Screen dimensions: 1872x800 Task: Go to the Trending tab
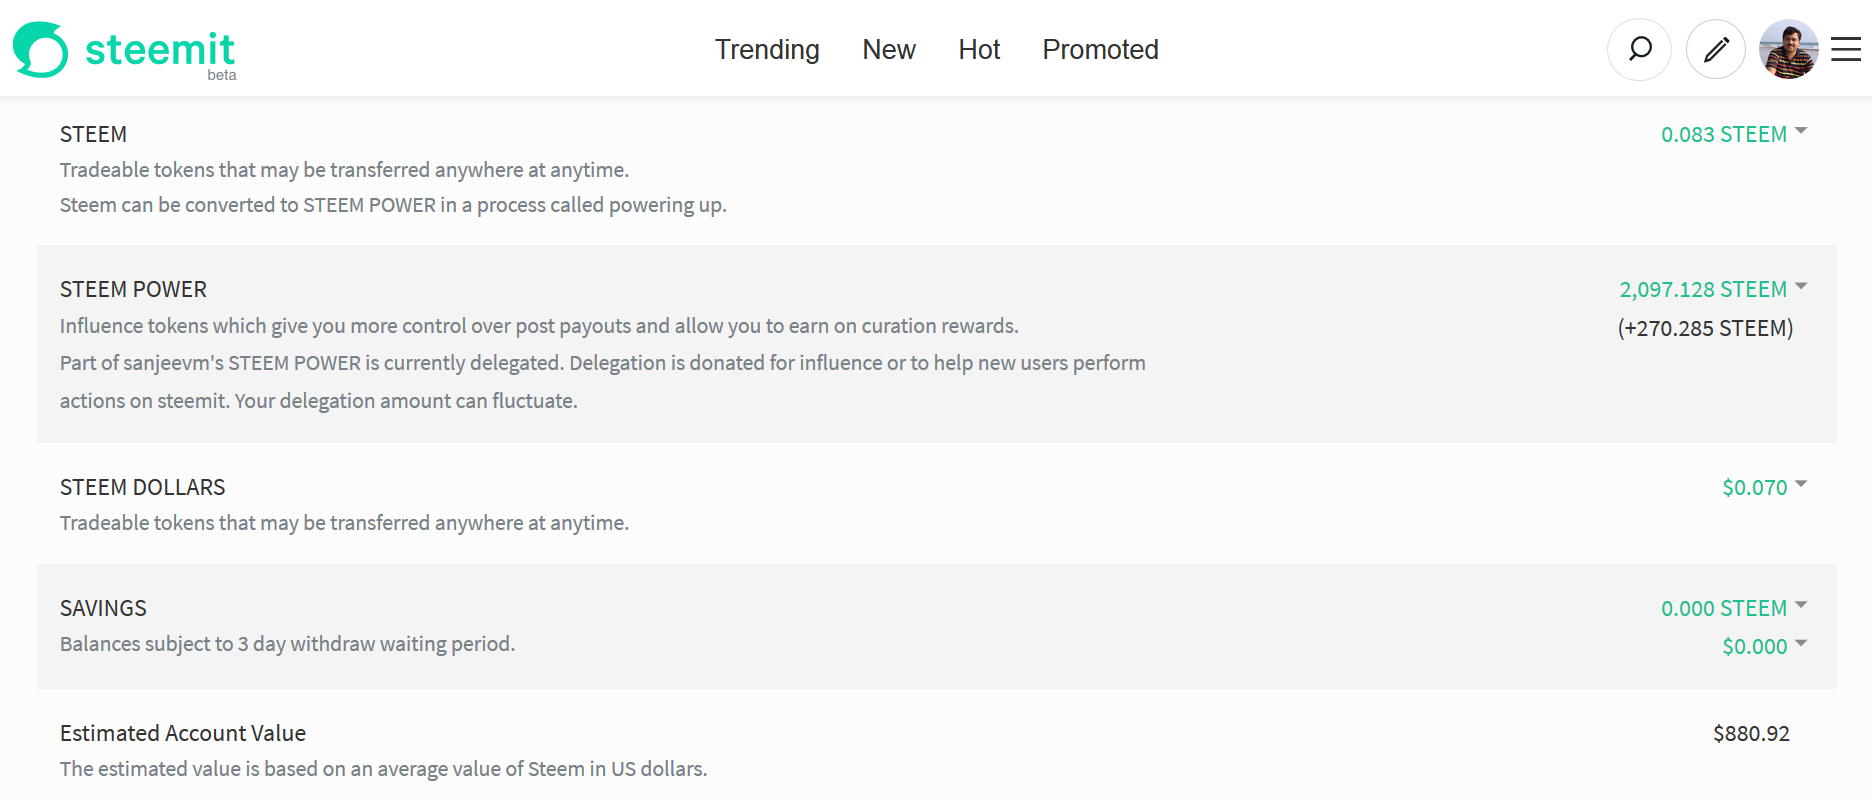767,49
